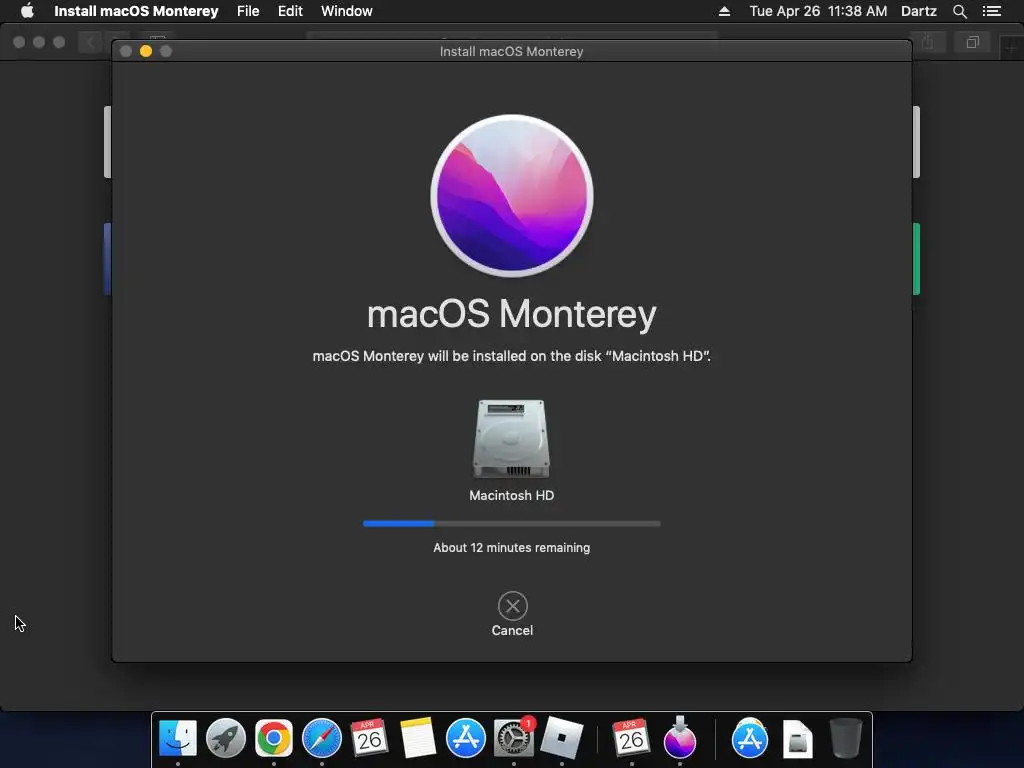Viewport: 1024px width, 768px height.
Task: Click the macOS Monterey logo image
Action: [512, 196]
